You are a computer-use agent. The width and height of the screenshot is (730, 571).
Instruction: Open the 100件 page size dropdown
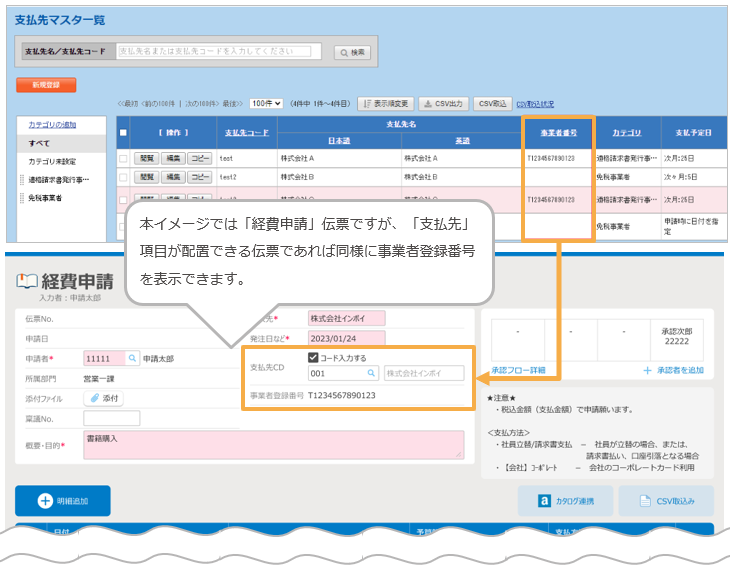265,103
